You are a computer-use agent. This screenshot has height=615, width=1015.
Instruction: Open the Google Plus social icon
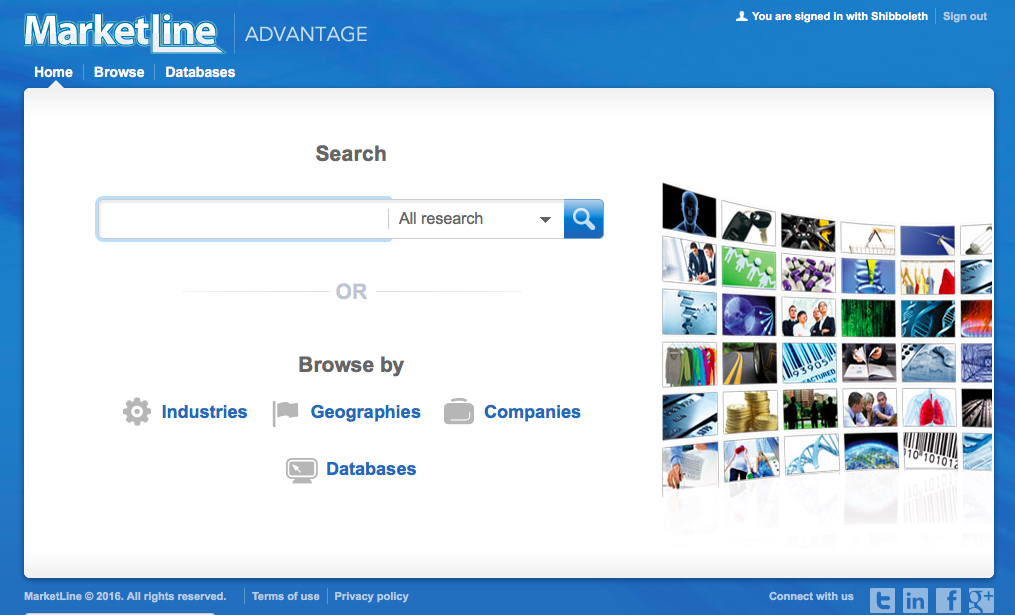(980, 599)
